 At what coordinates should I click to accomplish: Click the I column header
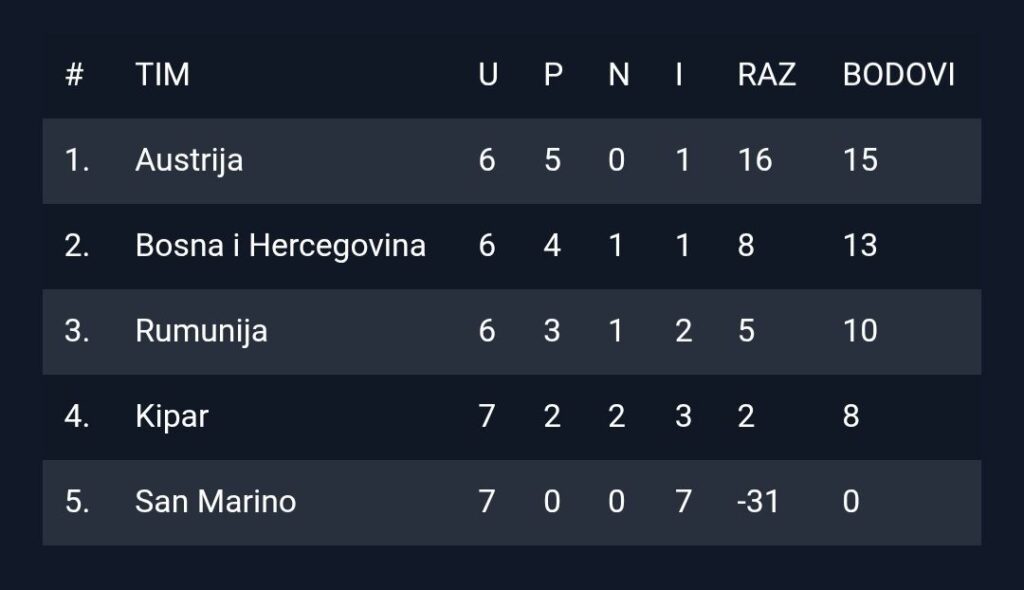point(679,75)
